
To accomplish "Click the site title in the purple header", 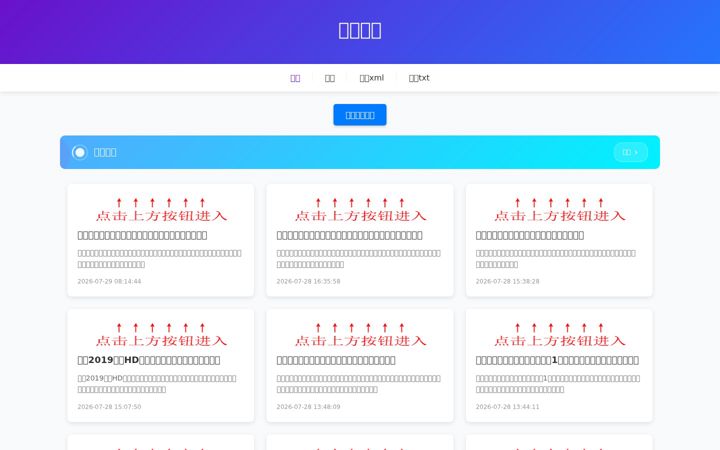I will tap(360, 30).
